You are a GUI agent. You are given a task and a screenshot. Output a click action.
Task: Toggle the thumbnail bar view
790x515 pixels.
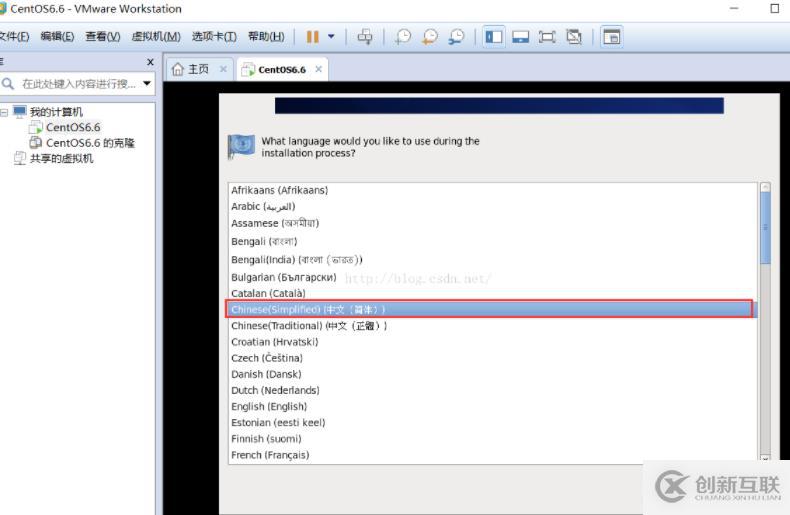coord(520,37)
